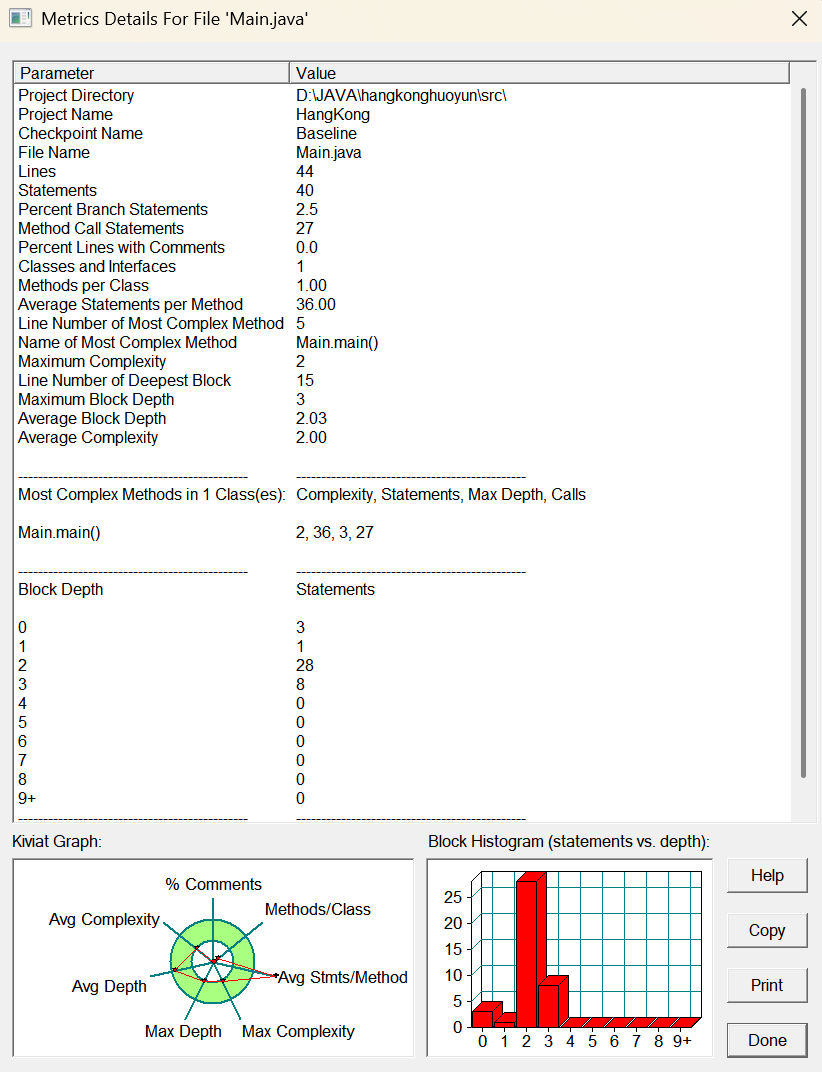The height and width of the screenshot is (1072, 822).
Task: Click Avg Stmts/Method label in Kiviat graph
Action: click(343, 978)
